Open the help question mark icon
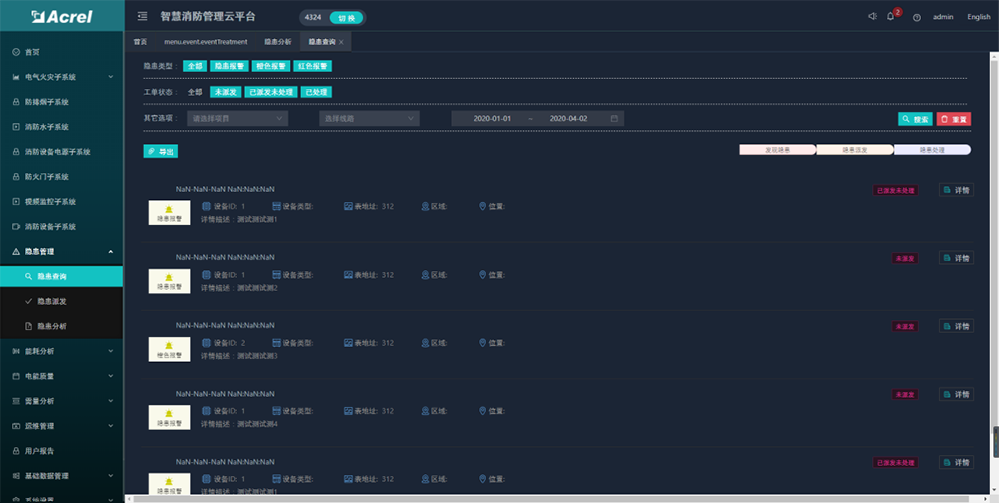The width and height of the screenshot is (1000, 504). tap(916, 17)
